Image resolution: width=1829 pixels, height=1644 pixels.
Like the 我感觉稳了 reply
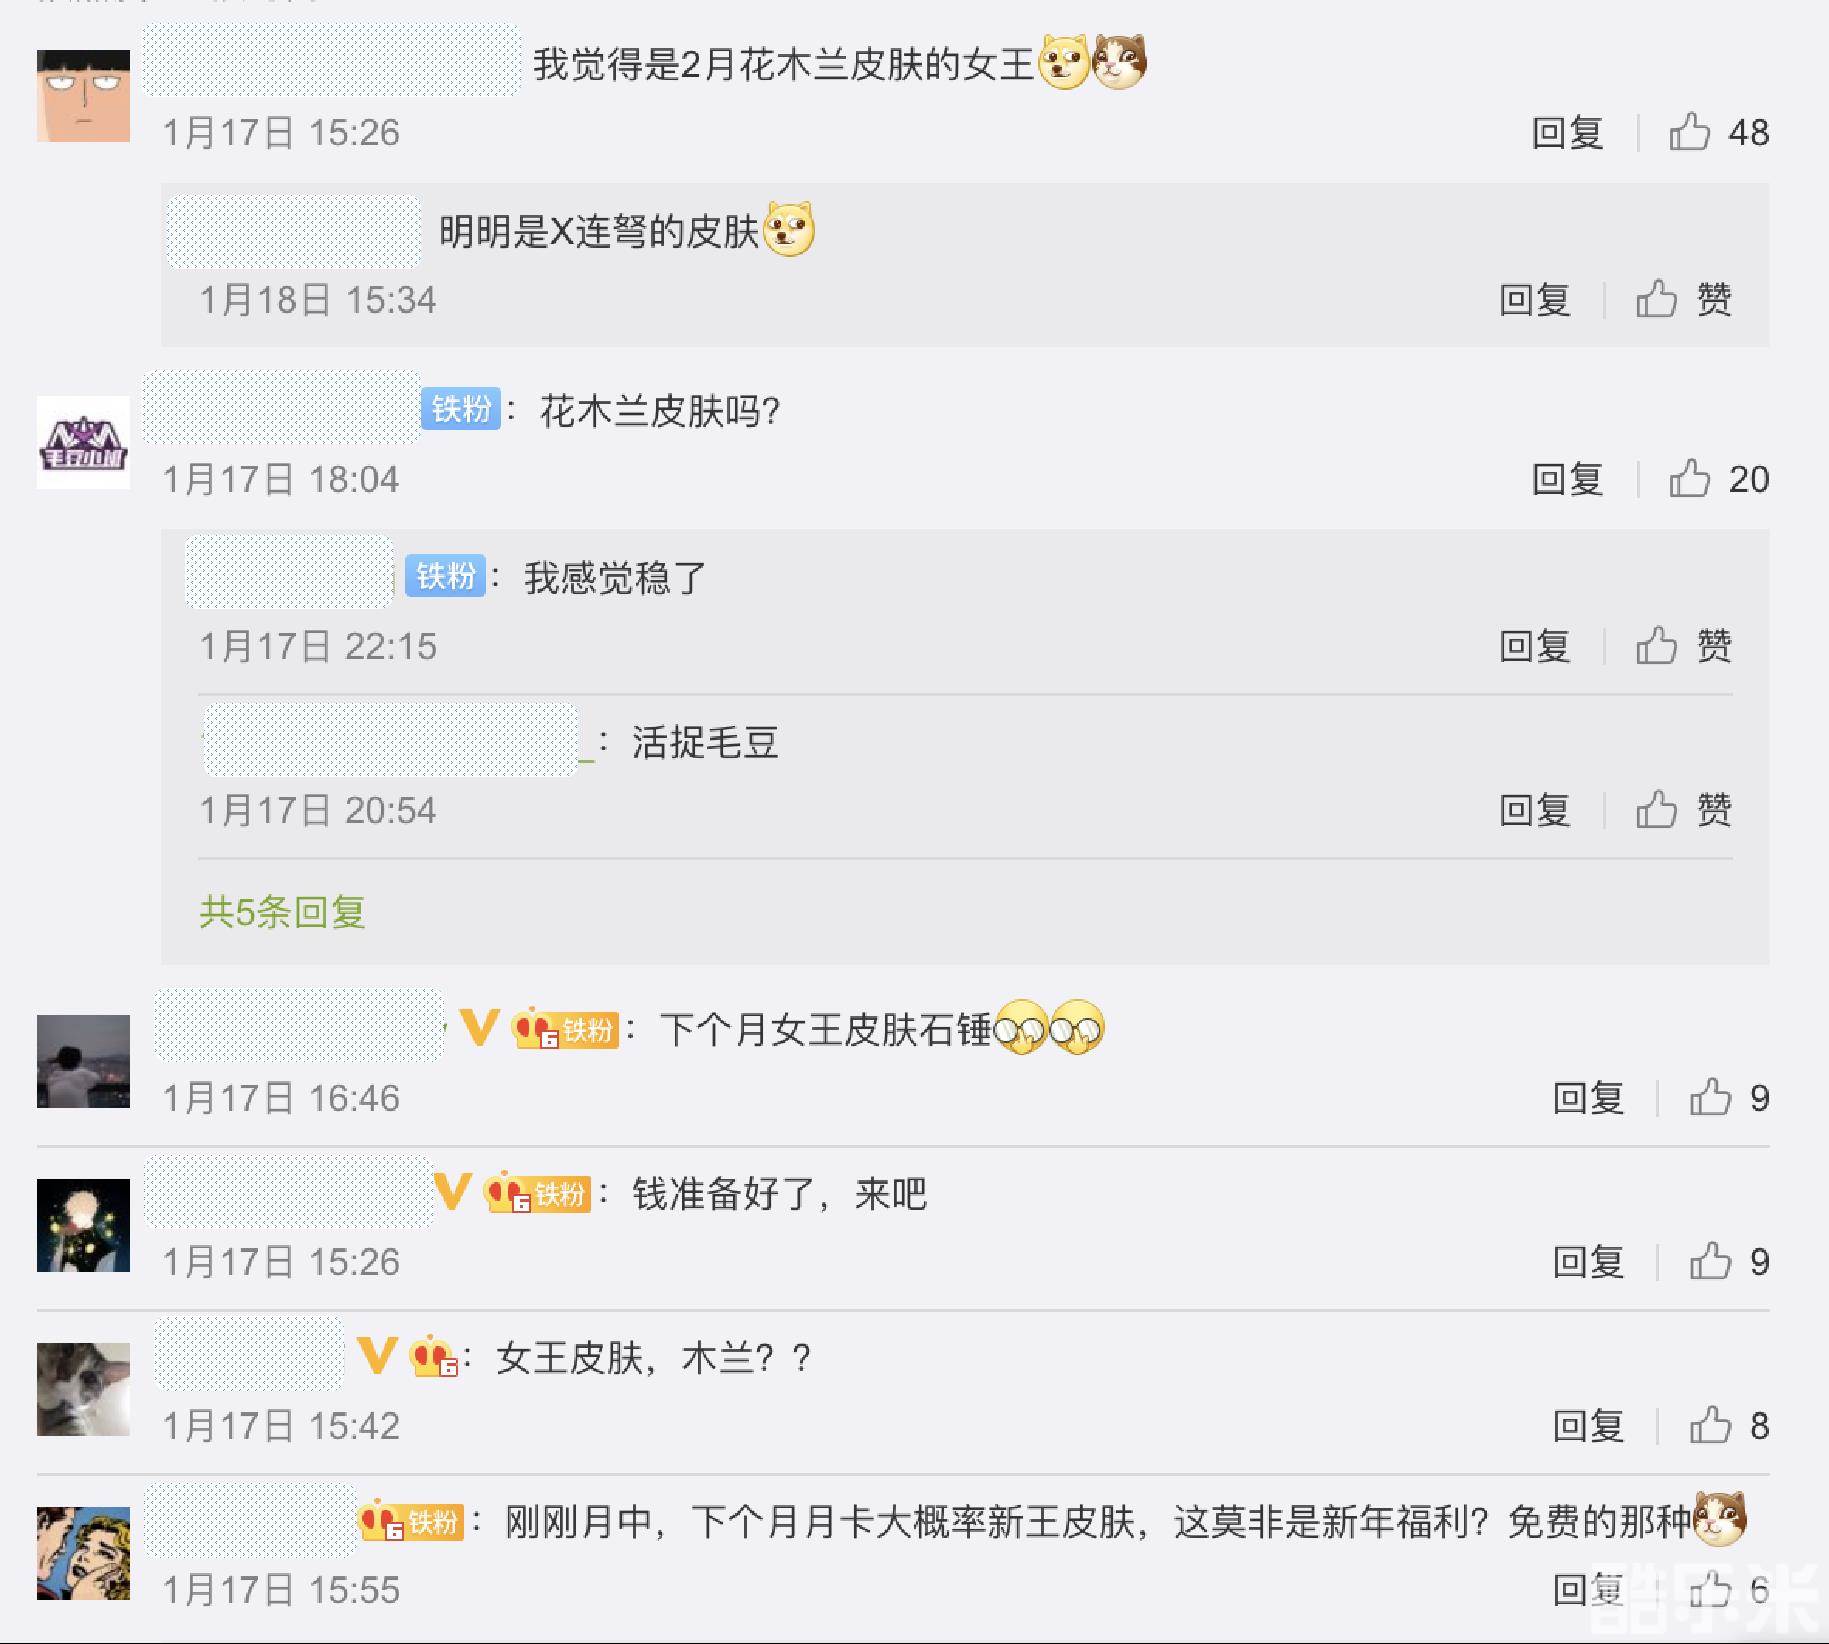tap(1683, 646)
